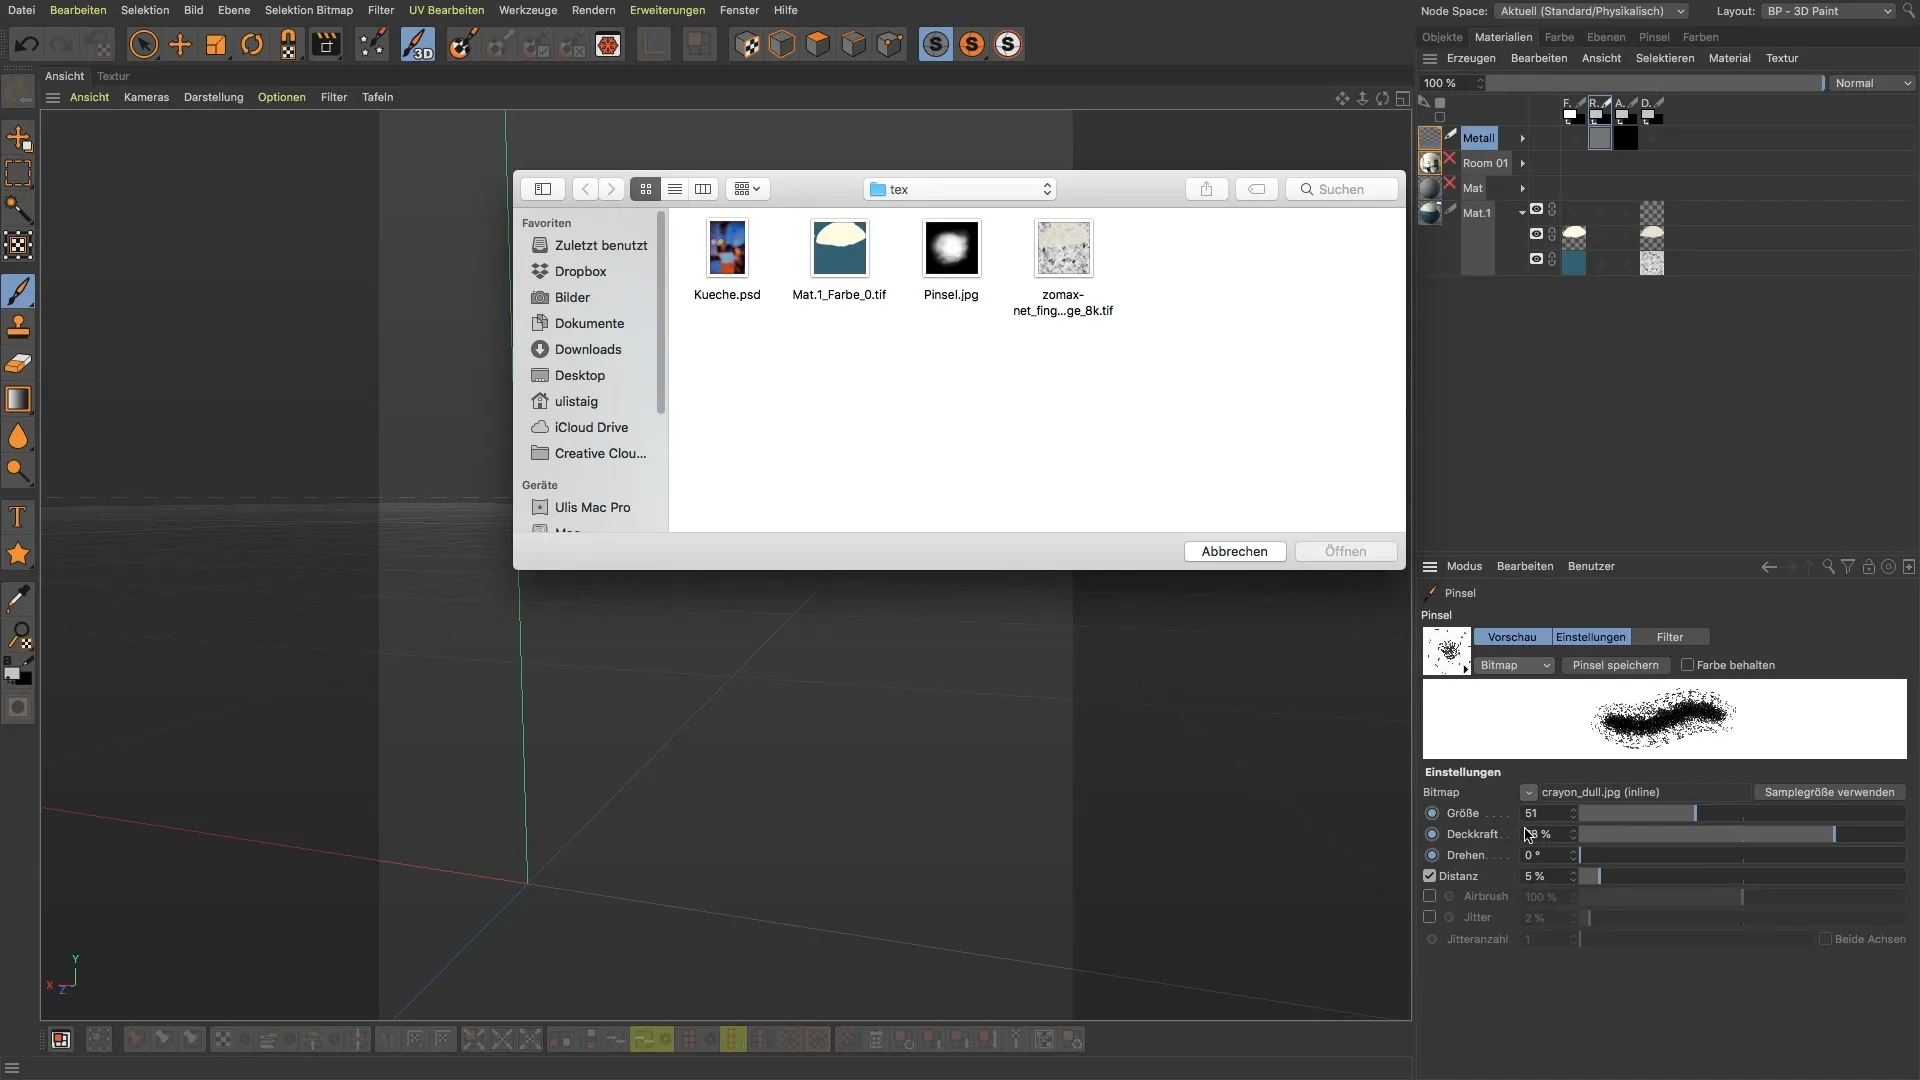Go back in file dialog navigation
The height and width of the screenshot is (1080, 1920).
pos(586,189)
